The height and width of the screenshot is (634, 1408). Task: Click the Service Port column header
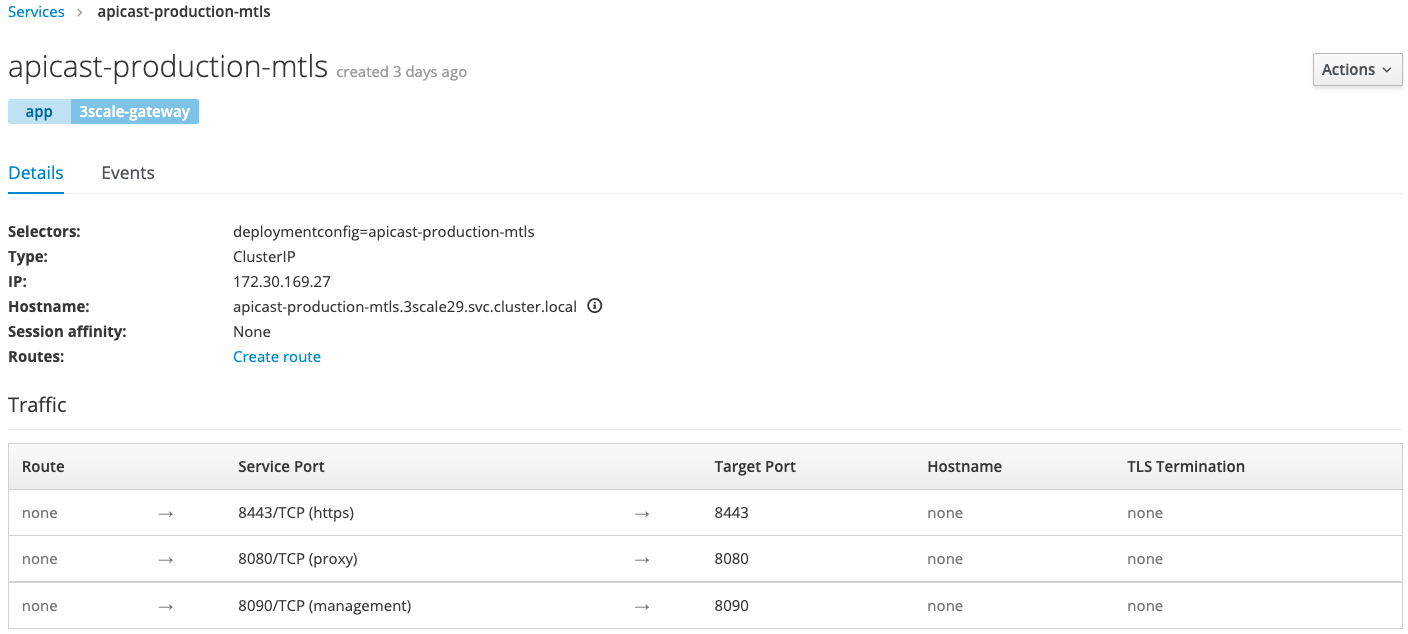(x=281, y=467)
